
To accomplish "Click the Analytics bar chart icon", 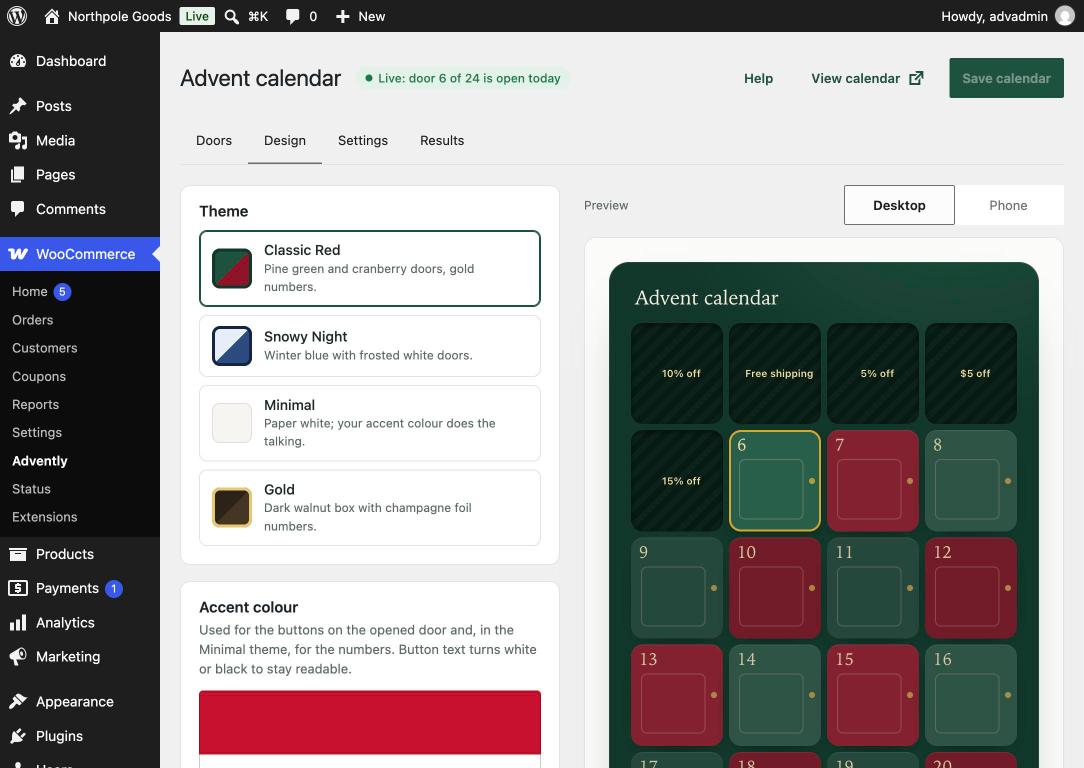I will (18, 623).
